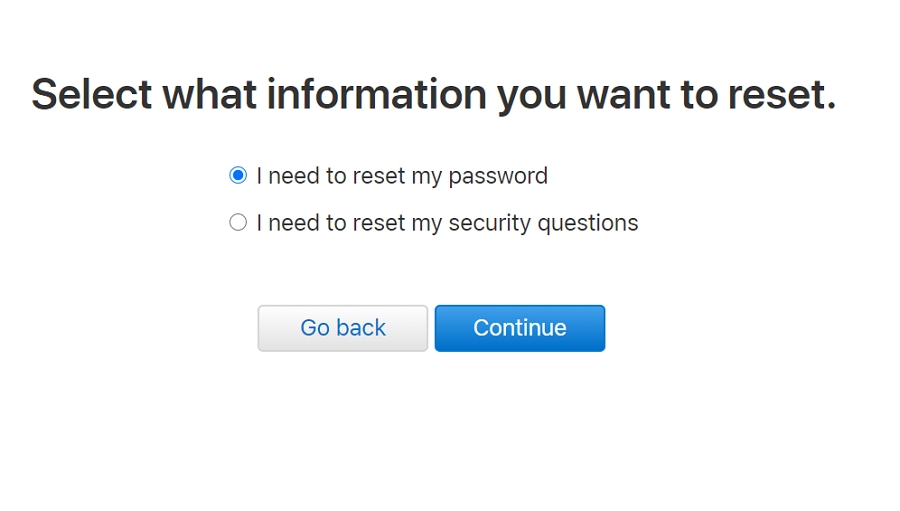Click the Go back button

[343, 328]
